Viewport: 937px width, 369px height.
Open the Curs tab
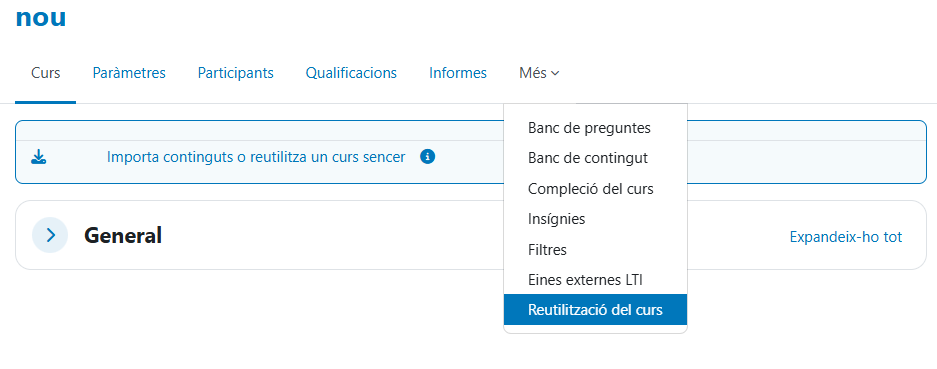[x=45, y=73]
